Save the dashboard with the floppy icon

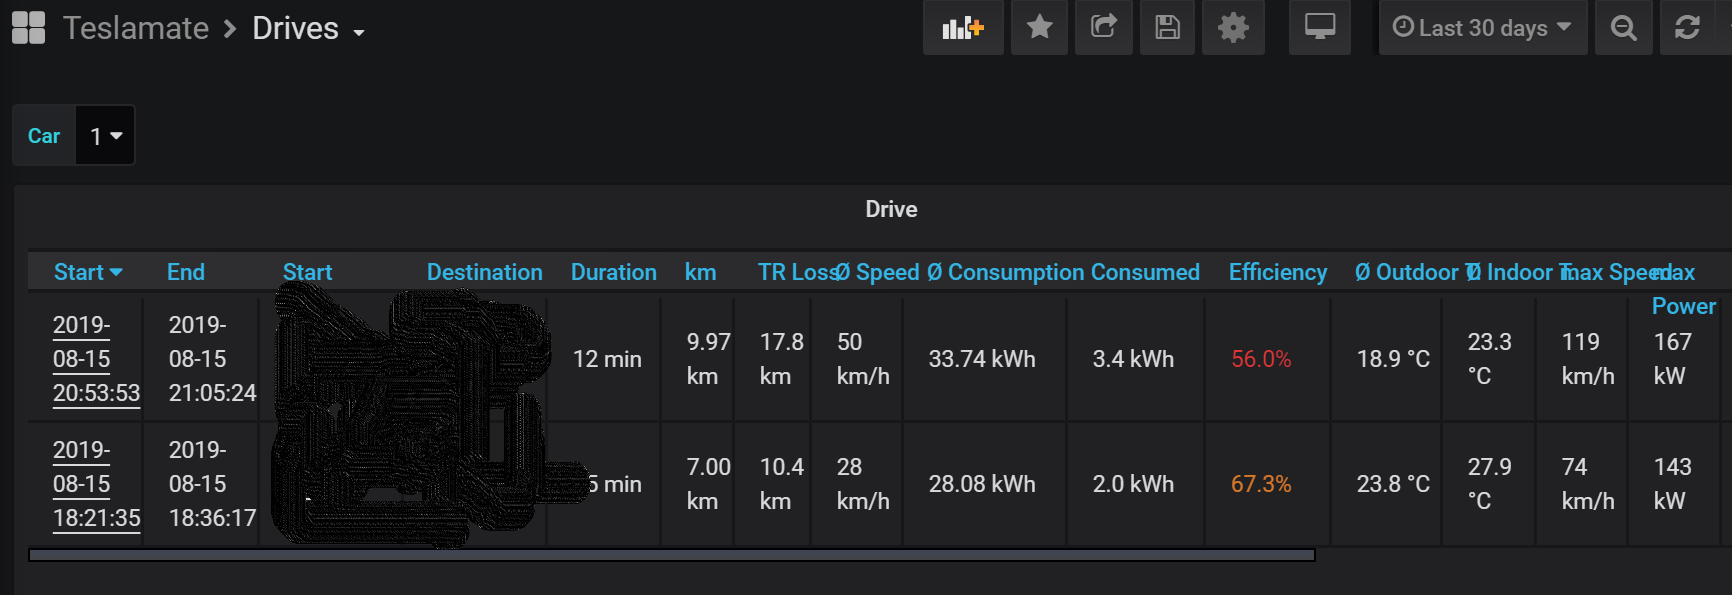pyautogui.click(x=1168, y=27)
